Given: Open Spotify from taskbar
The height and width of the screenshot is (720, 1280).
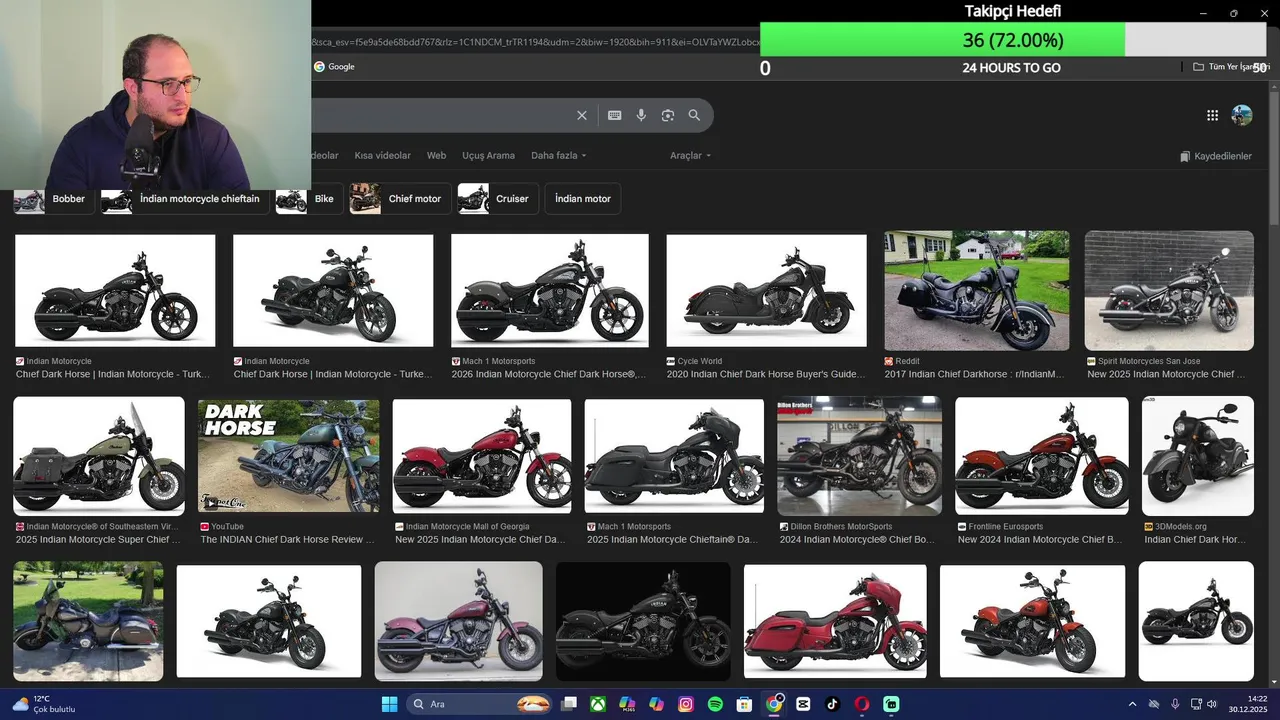Looking at the screenshot, I should [x=715, y=704].
